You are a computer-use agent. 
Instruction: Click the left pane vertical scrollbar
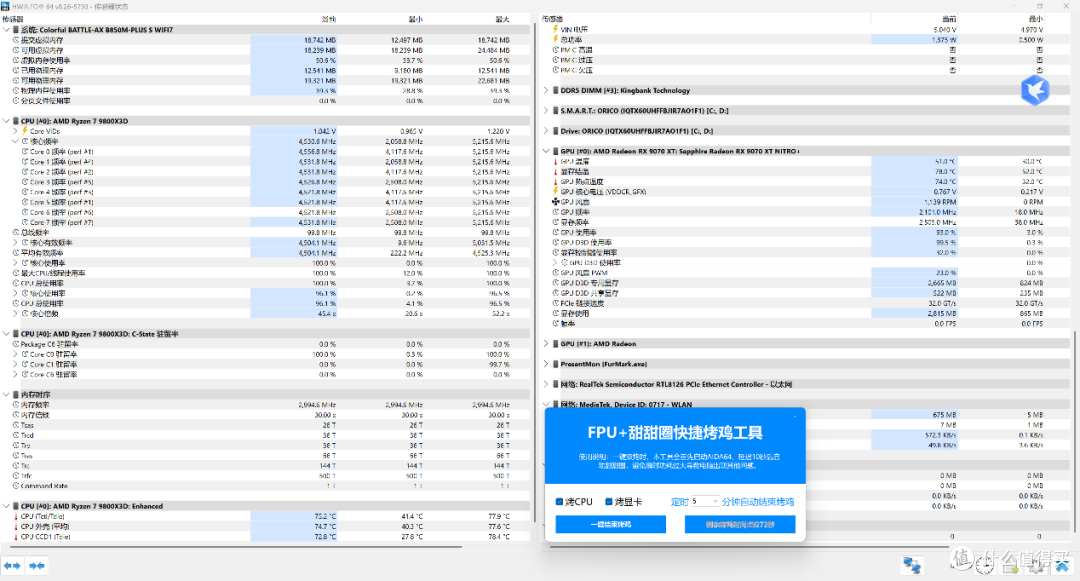[x=534, y=272]
